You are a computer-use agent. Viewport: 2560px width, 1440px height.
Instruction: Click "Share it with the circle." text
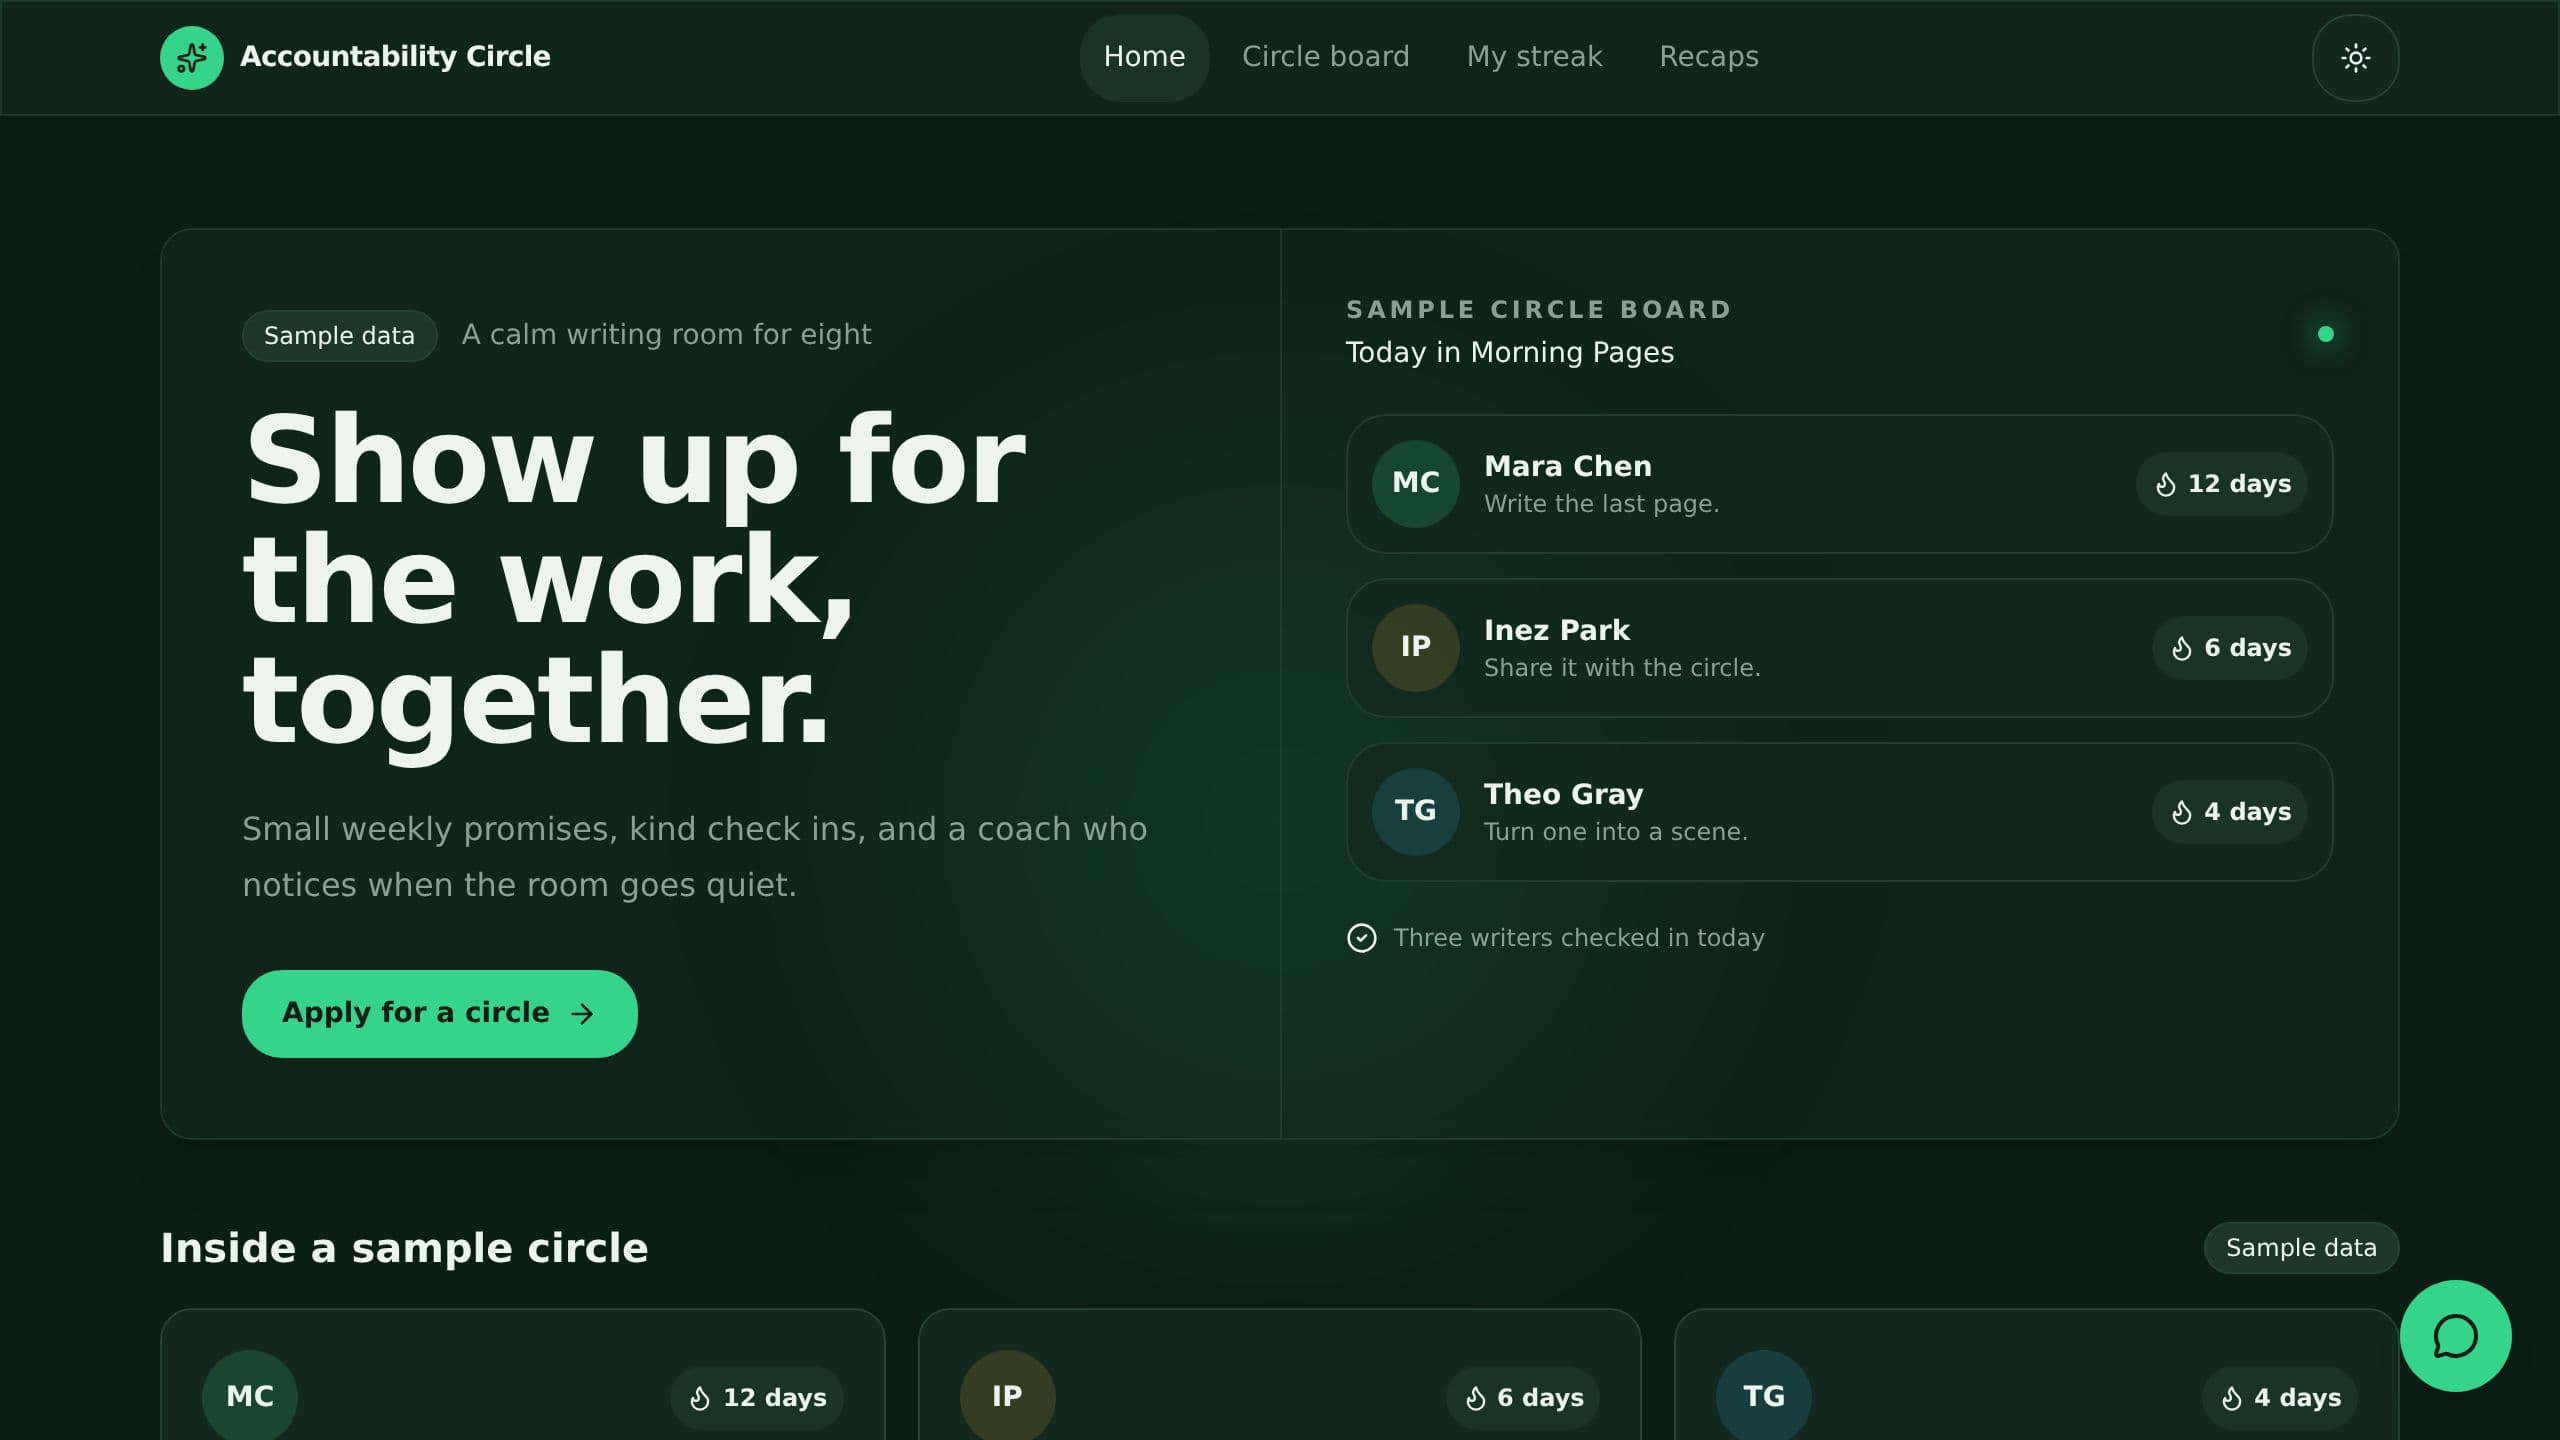1622,668
